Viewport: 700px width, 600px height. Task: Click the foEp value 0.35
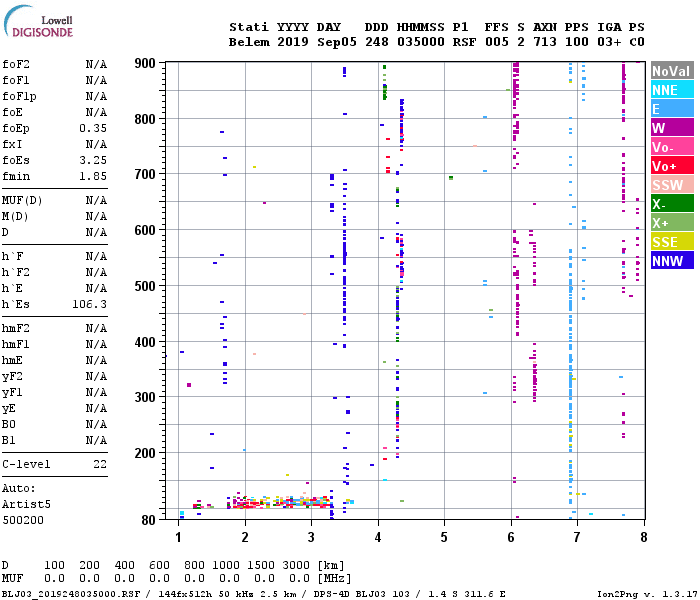[x=93, y=128]
